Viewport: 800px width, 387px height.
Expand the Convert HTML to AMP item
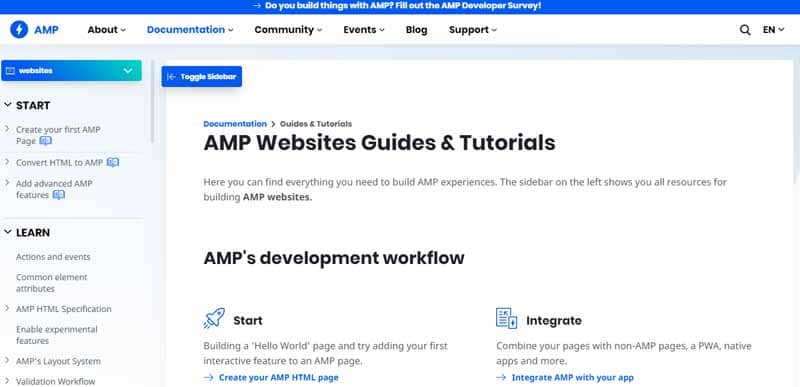[7, 162]
